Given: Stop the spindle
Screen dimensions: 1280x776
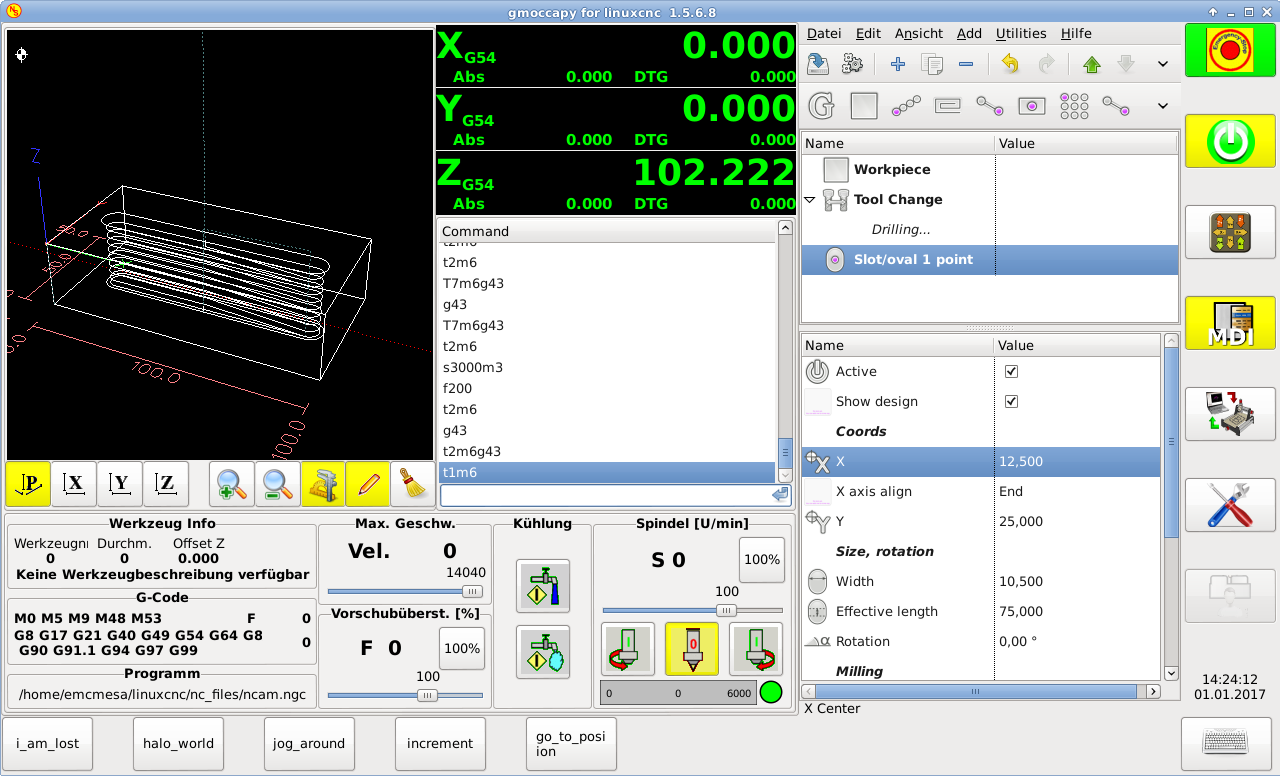Looking at the screenshot, I should 691,649.
